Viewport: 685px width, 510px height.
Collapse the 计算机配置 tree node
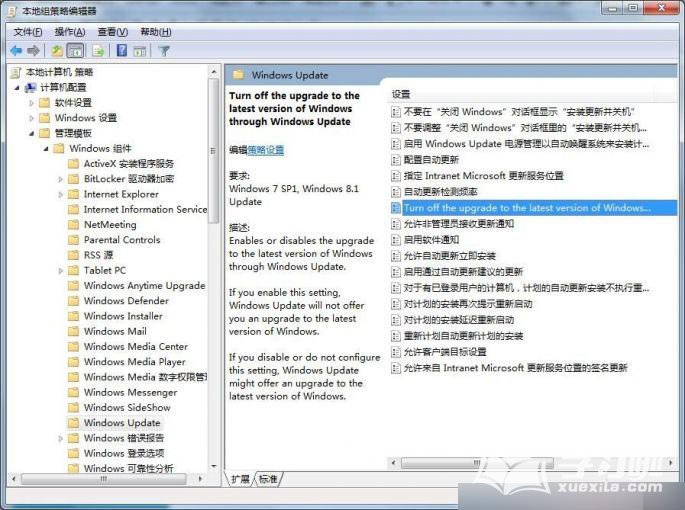tap(18, 87)
